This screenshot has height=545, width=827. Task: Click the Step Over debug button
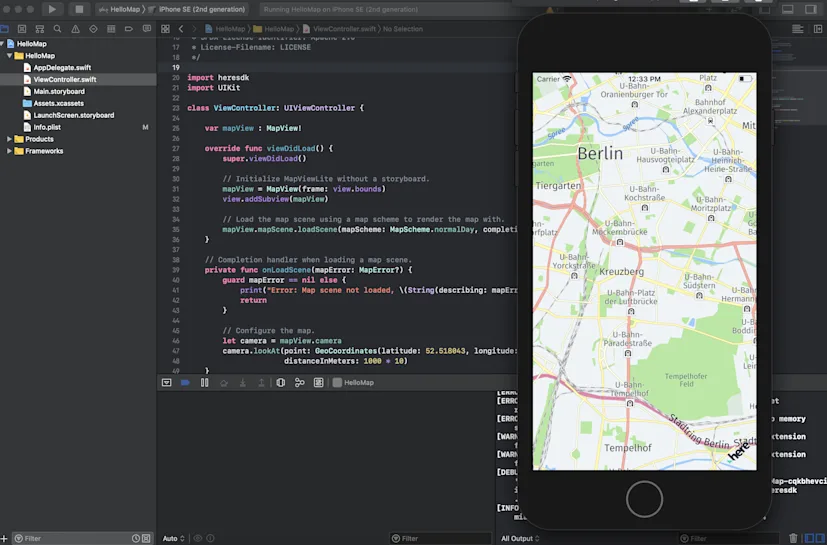pyautogui.click(x=224, y=383)
